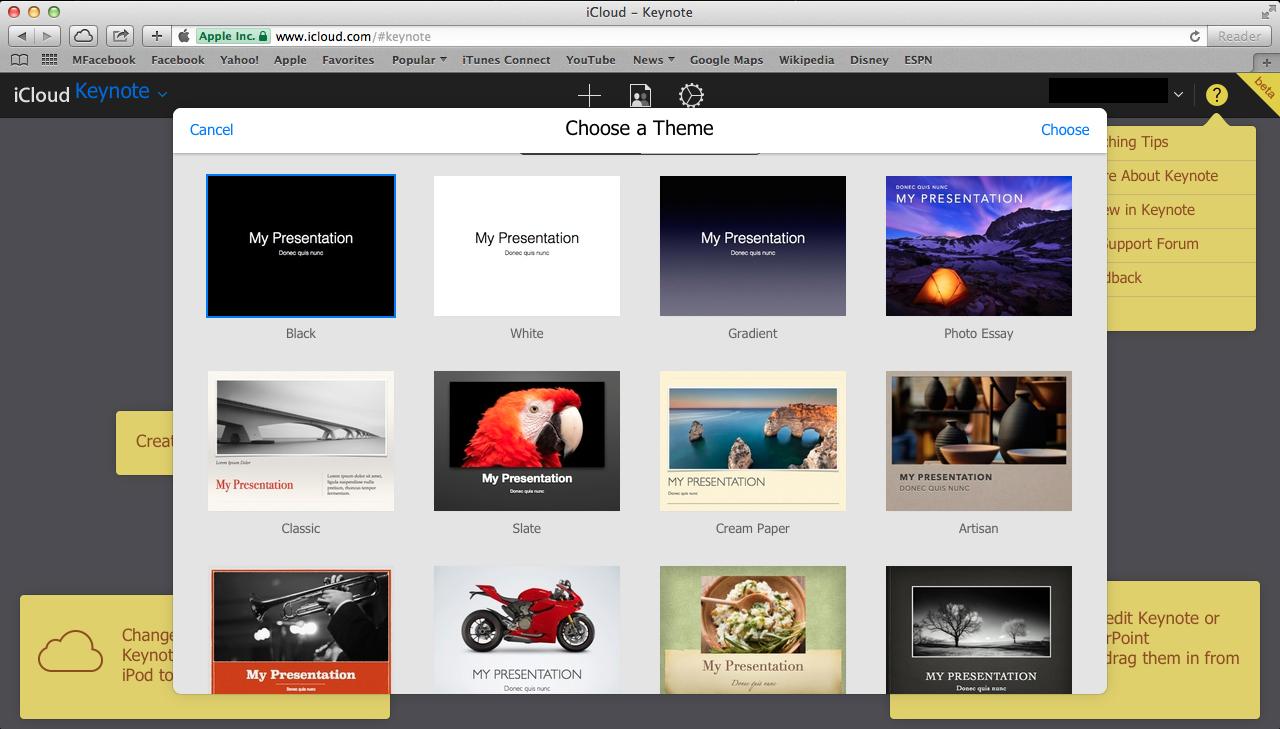
Task: Select the Black theme thumbnail
Action: 301,246
